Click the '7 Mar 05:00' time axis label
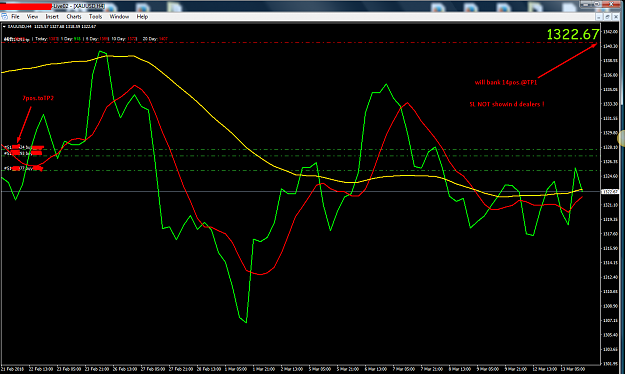 (404, 369)
